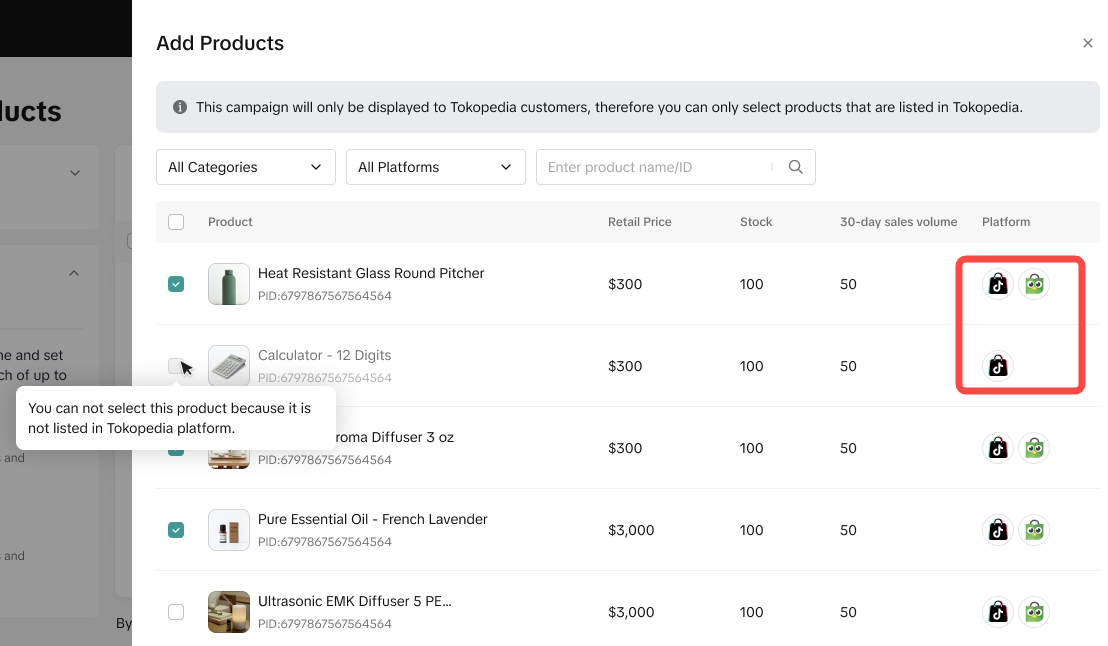
Task: Open the All Categories dropdown
Action: pos(245,167)
